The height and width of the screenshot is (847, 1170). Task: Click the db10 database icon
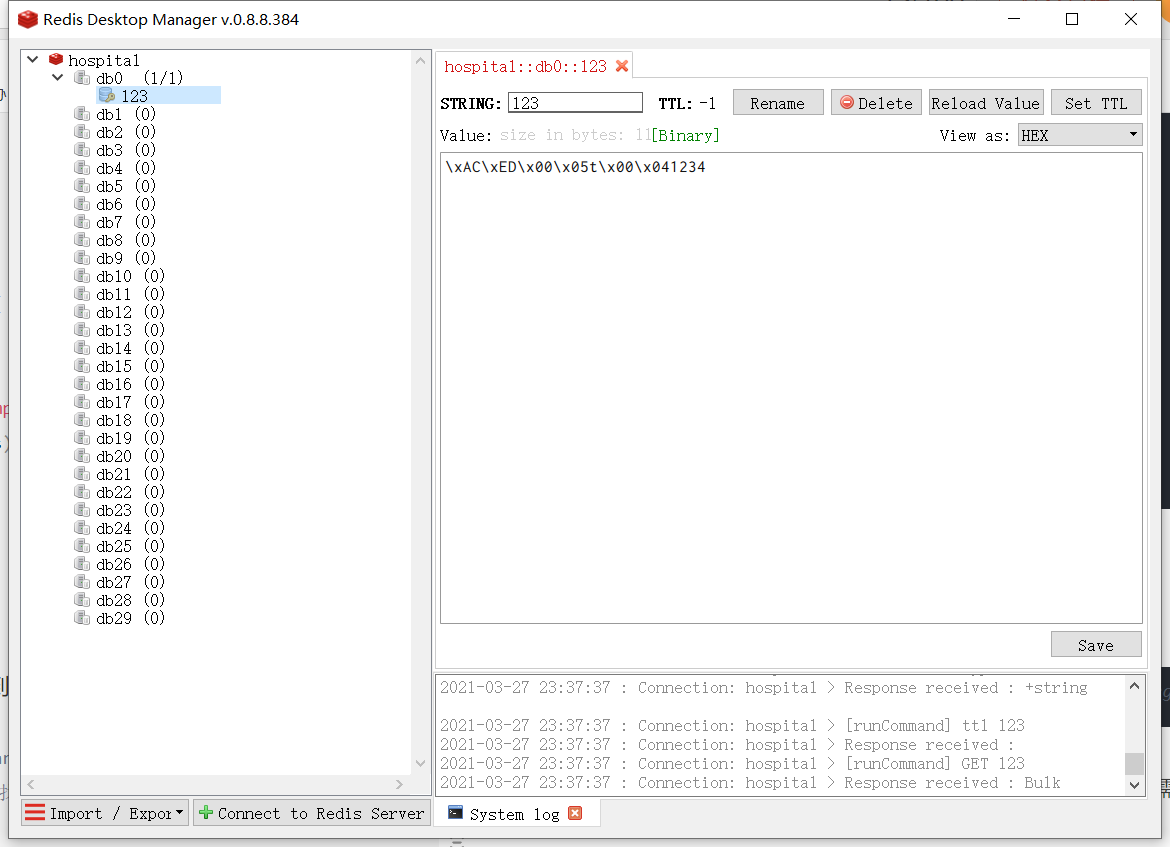tap(82, 276)
